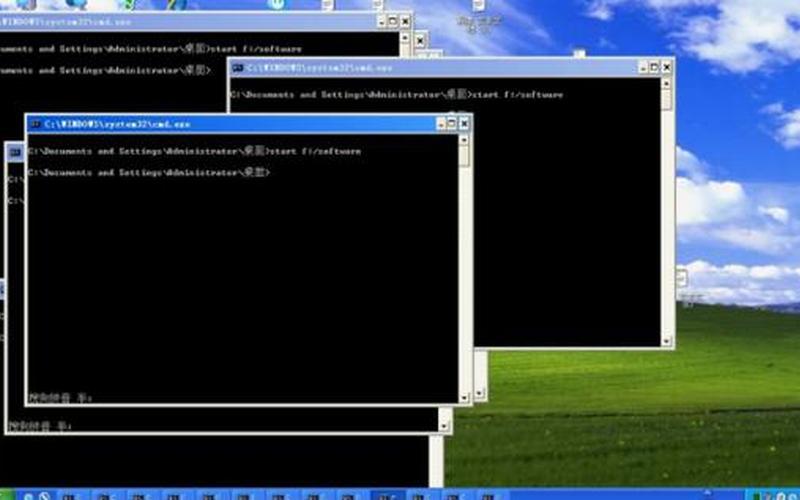800x500 pixels.
Task: Click 'start f:/software' in the top-left cmd window
Action: [x=256, y=49]
